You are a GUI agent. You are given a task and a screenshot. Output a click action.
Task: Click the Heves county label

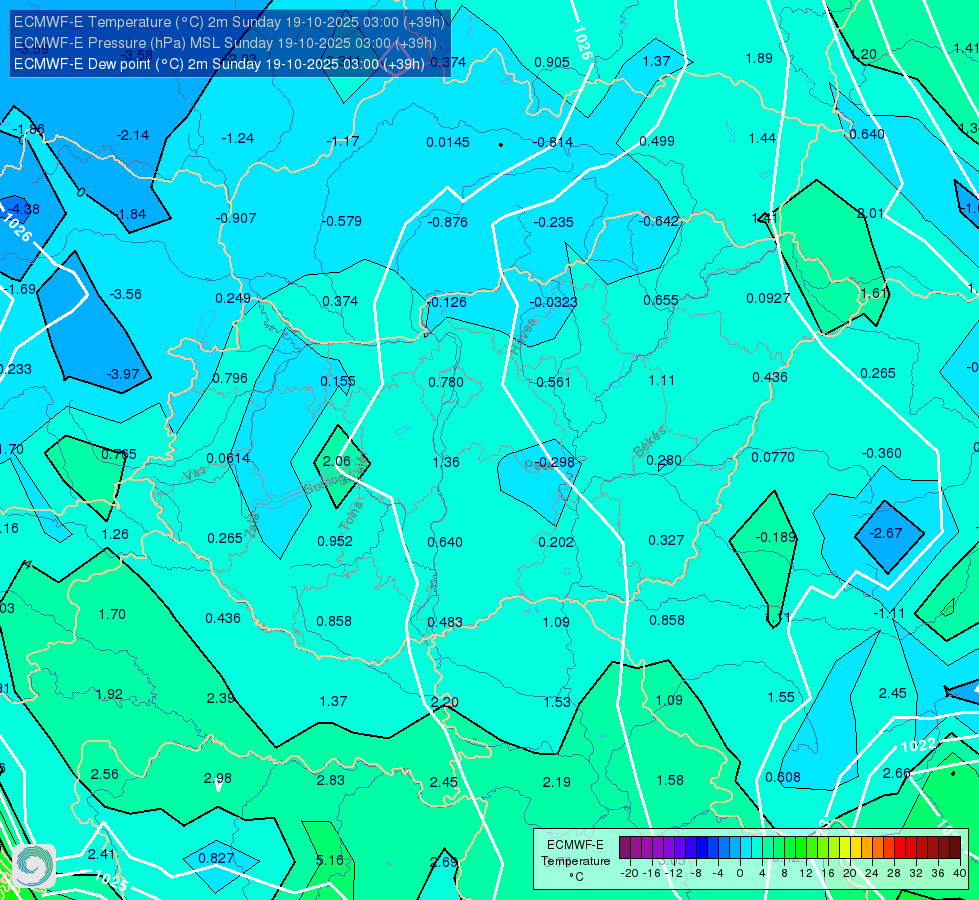coord(523,337)
